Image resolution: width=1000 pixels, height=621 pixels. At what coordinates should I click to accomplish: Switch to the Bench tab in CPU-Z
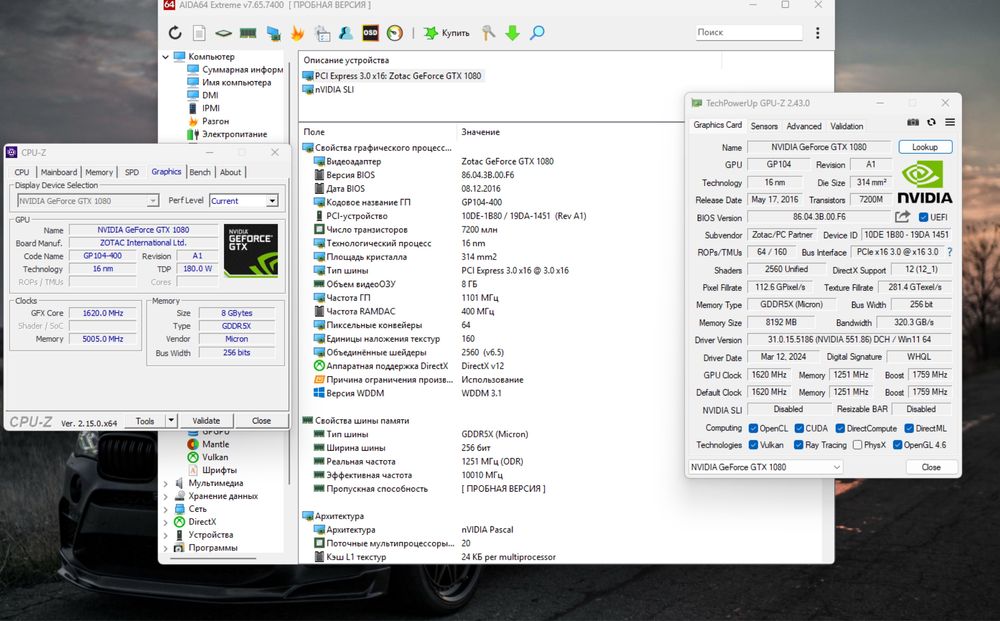click(200, 172)
